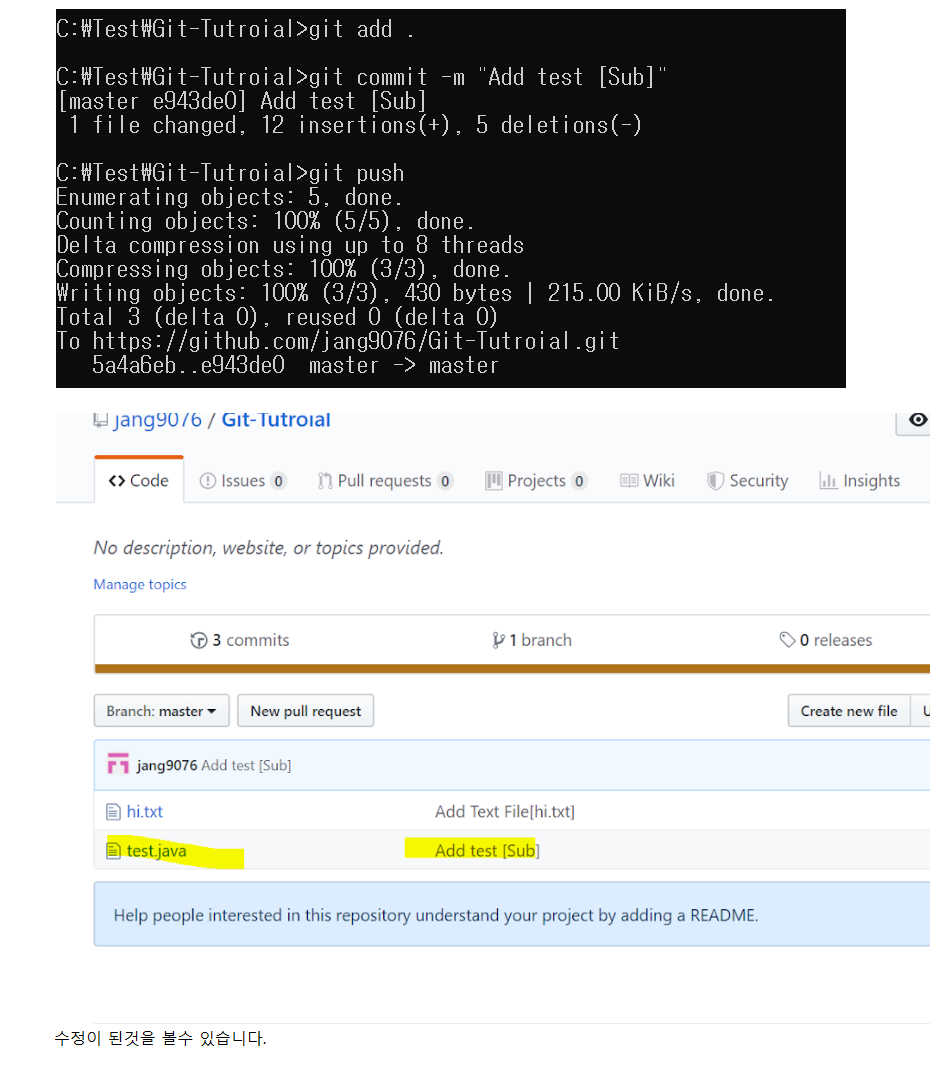The image size is (930, 1073).
Task: Click terminal URL github.com/jang9076/Git-Tutroial.git
Action: point(356,341)
